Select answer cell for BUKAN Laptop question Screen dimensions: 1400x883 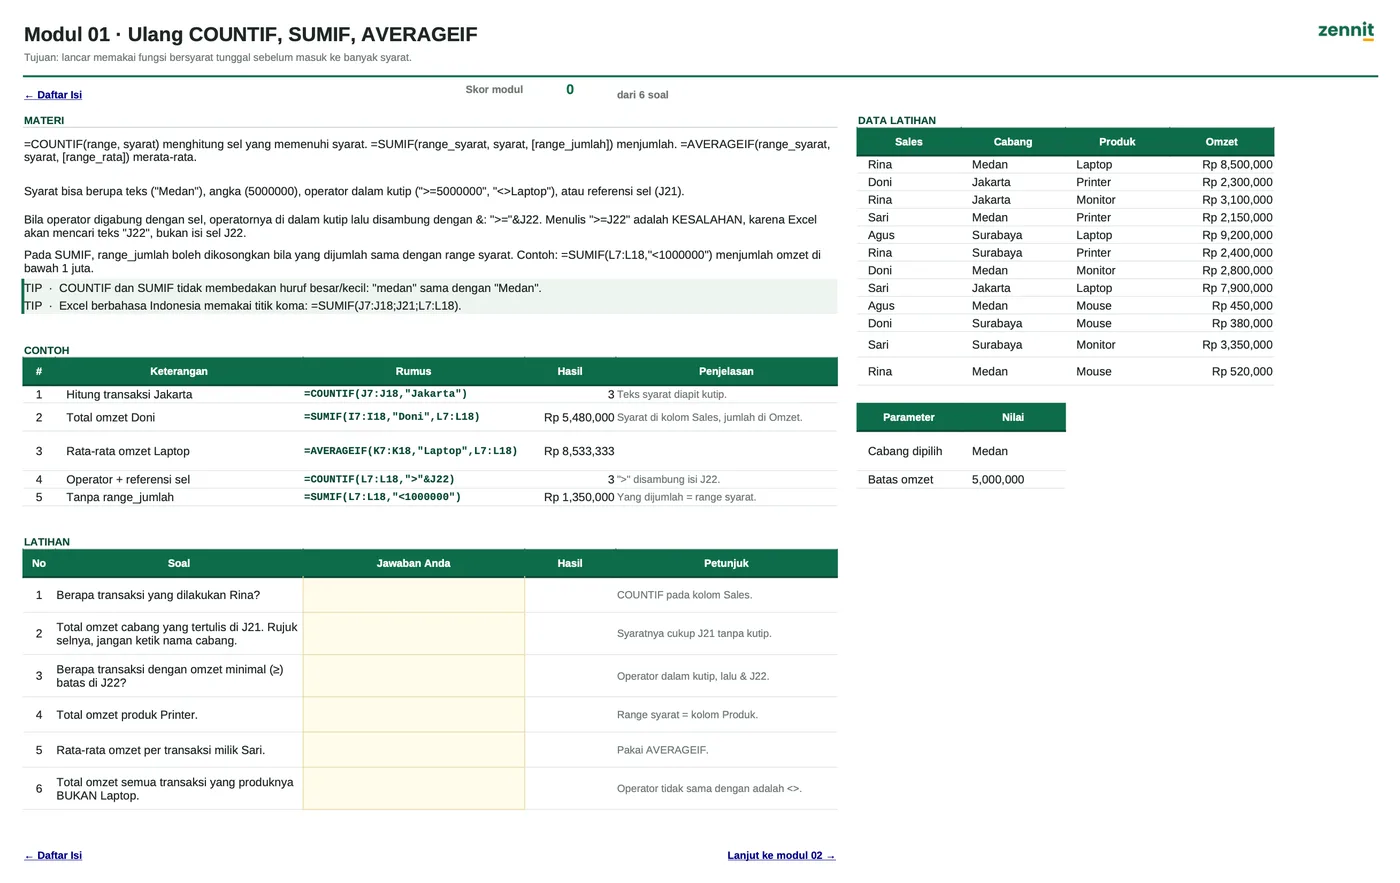point(413,789)
